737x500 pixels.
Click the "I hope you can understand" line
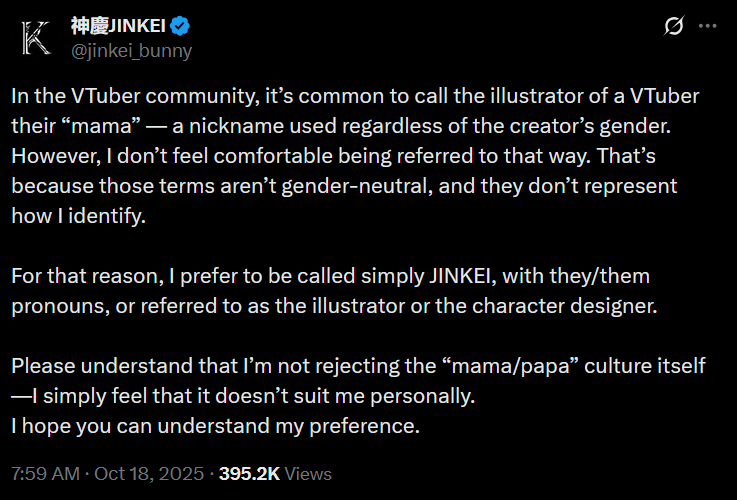pos(215,426)
